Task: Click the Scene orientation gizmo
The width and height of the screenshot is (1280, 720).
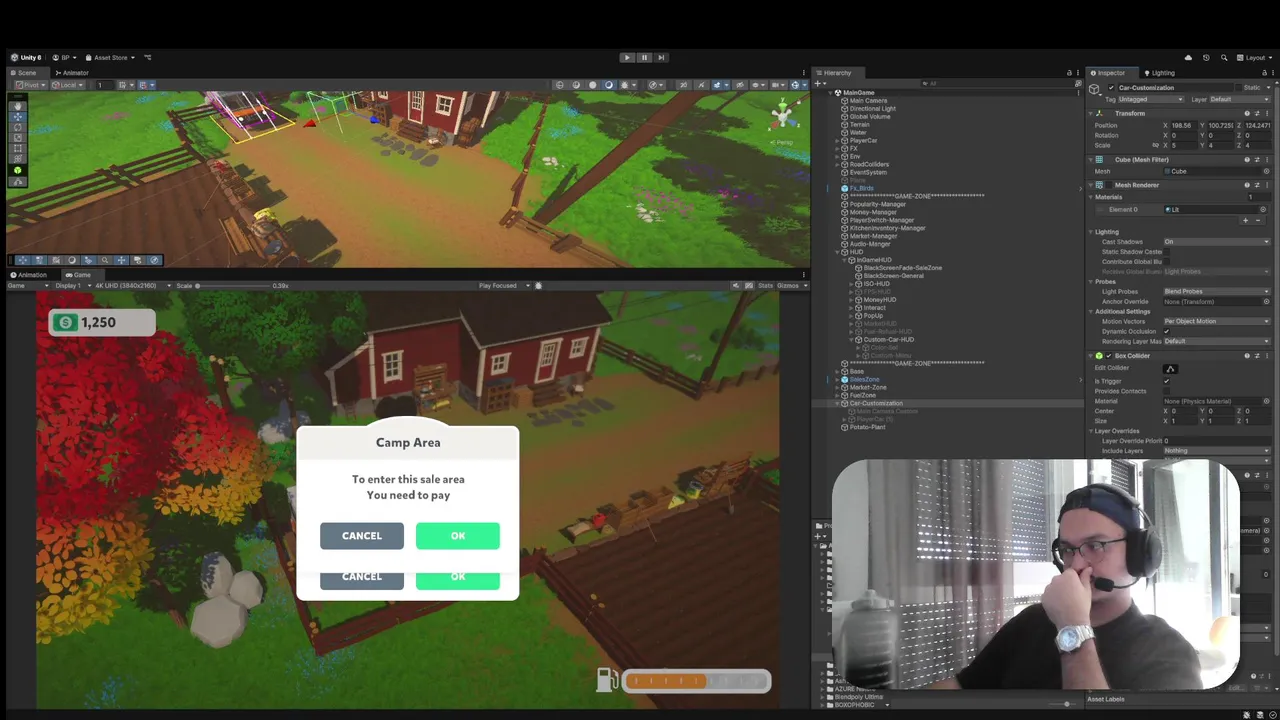Action: (x=782, y=117)
